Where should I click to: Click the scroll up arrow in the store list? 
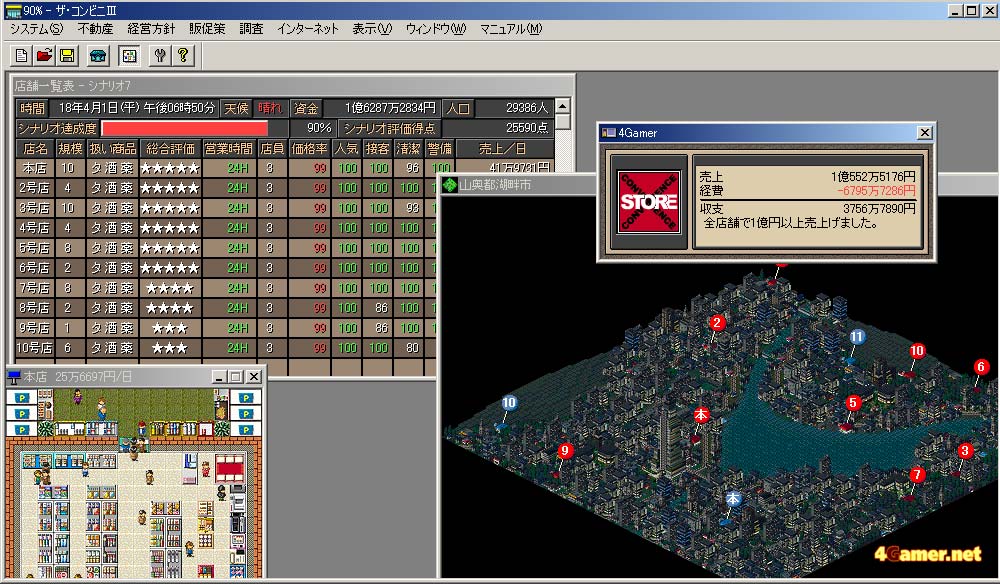point(563,106)
